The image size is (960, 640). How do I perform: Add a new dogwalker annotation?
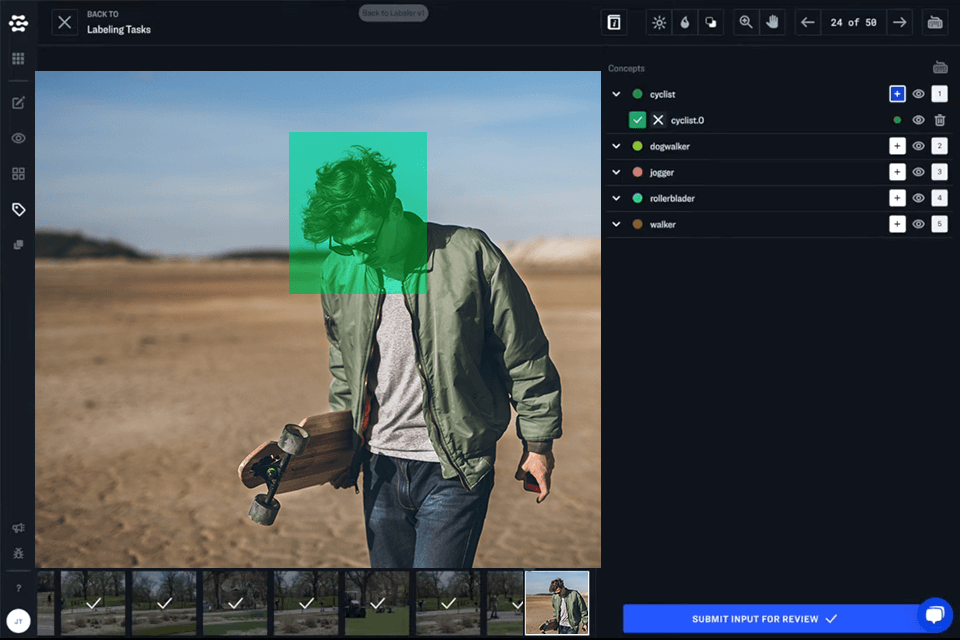pos(897,146)
